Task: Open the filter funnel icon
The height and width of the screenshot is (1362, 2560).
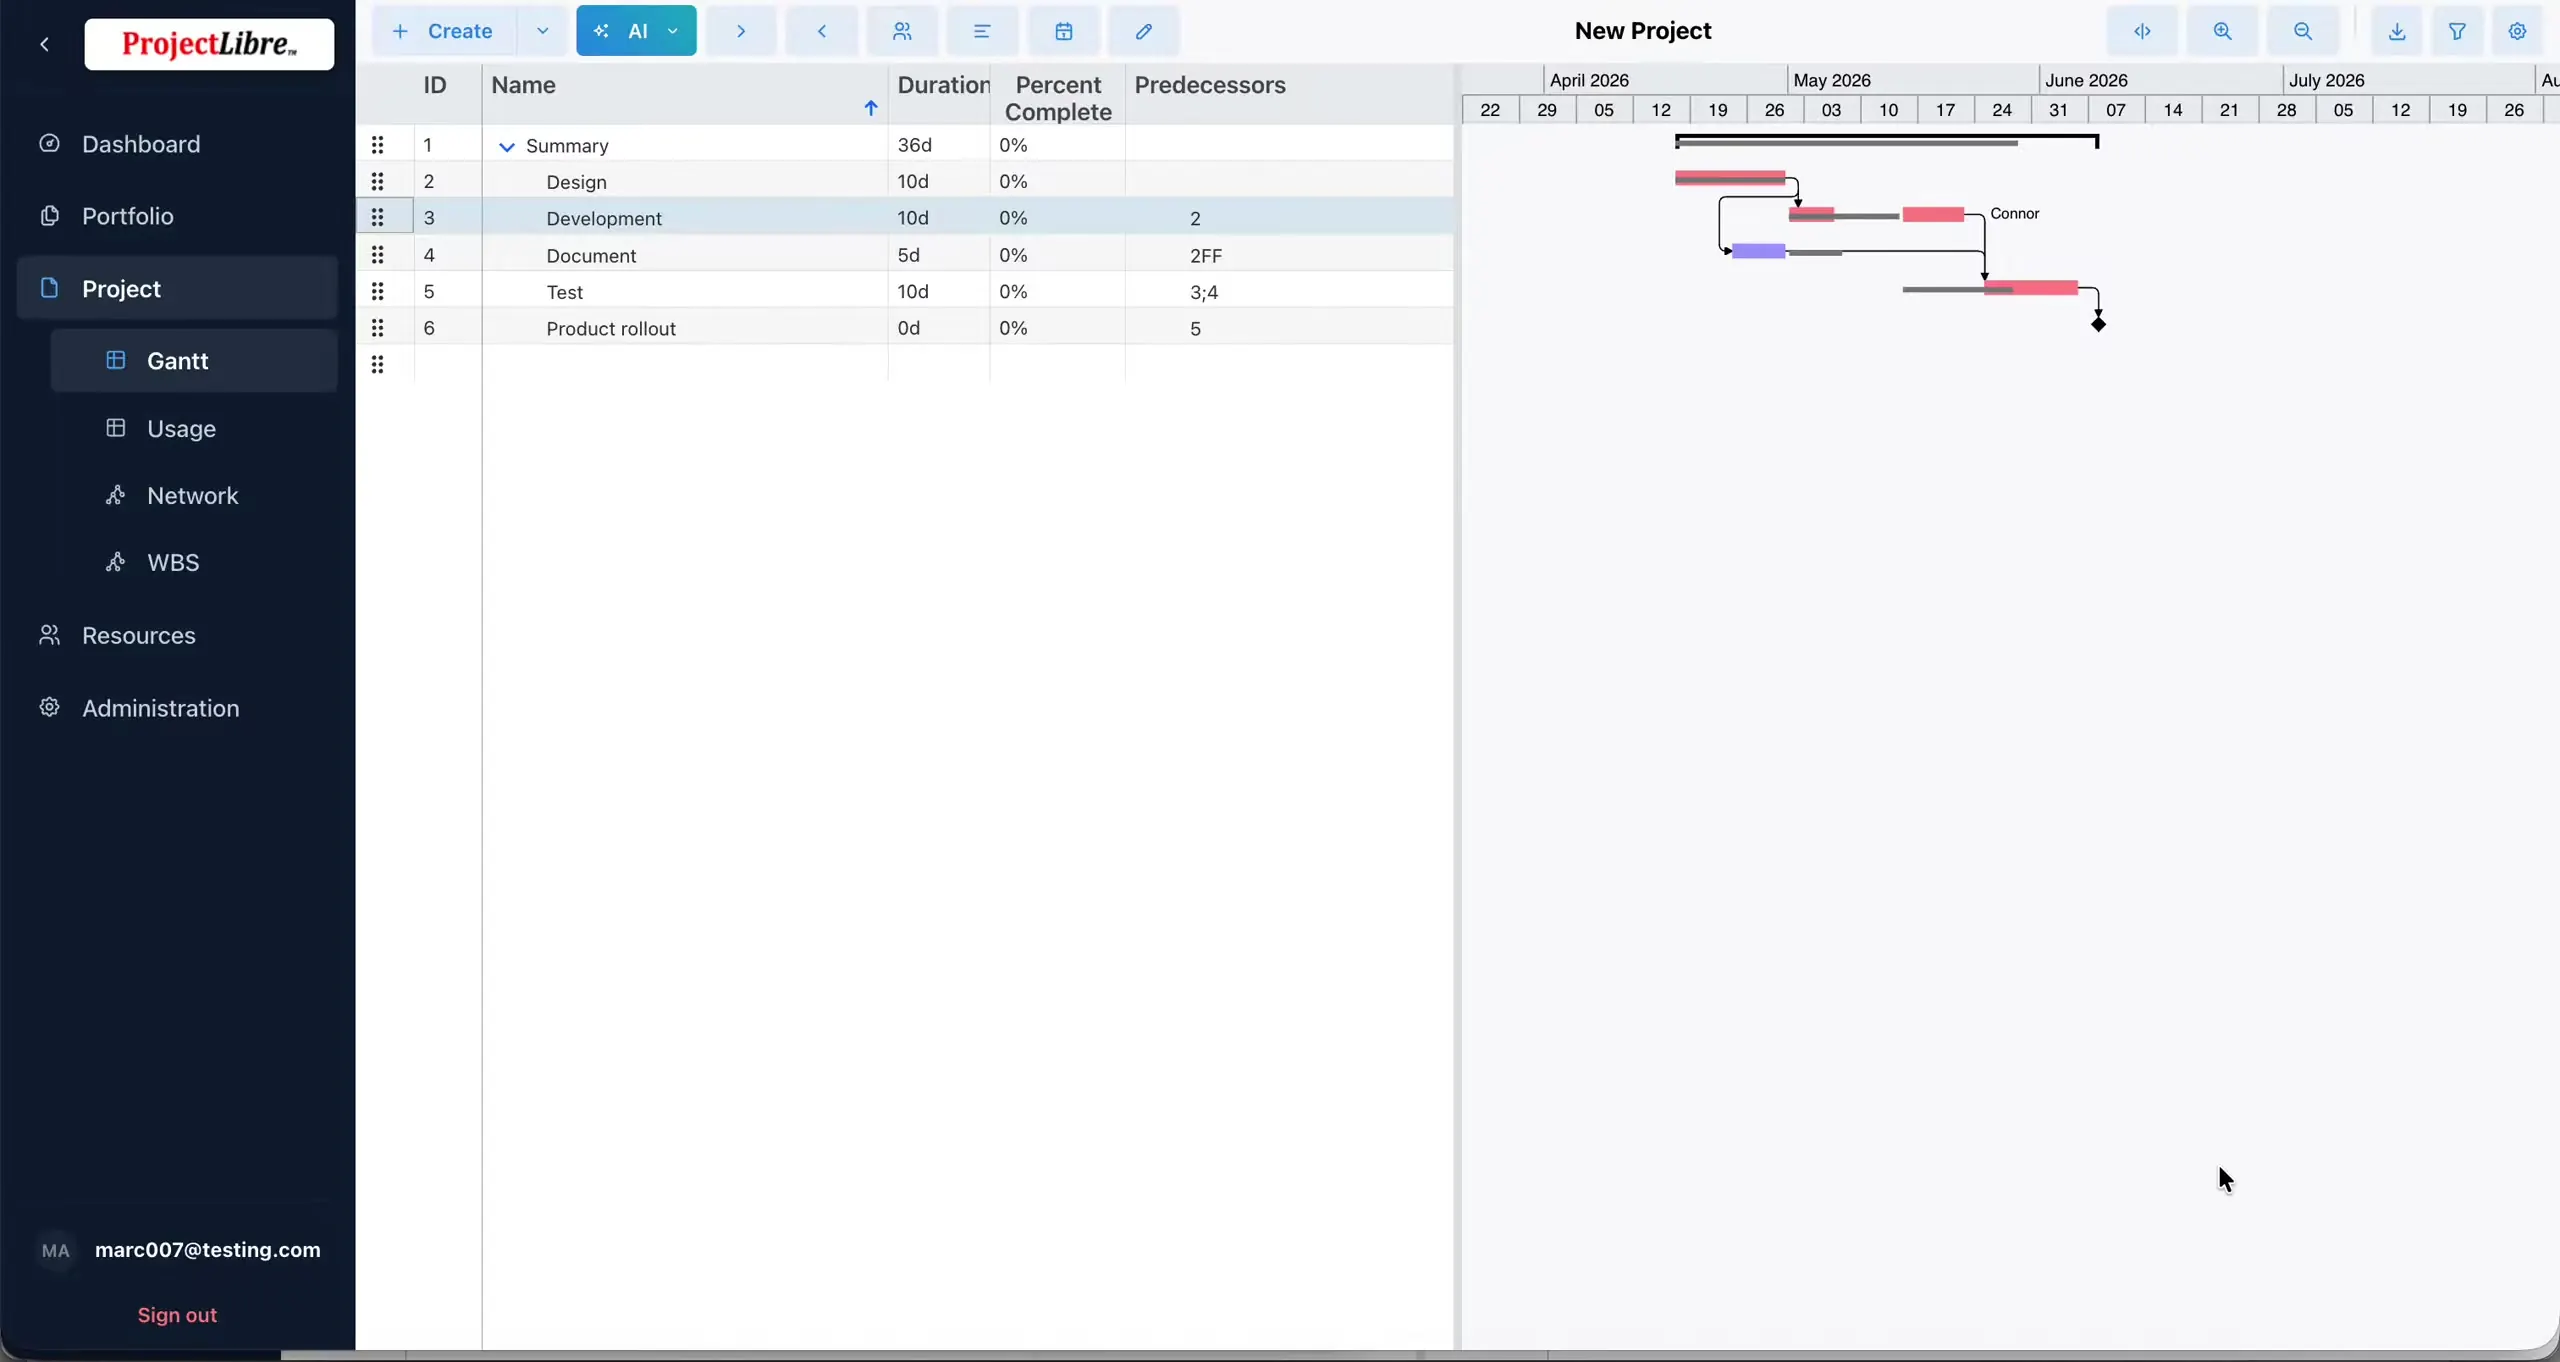Action: [x=2457, y=31]
